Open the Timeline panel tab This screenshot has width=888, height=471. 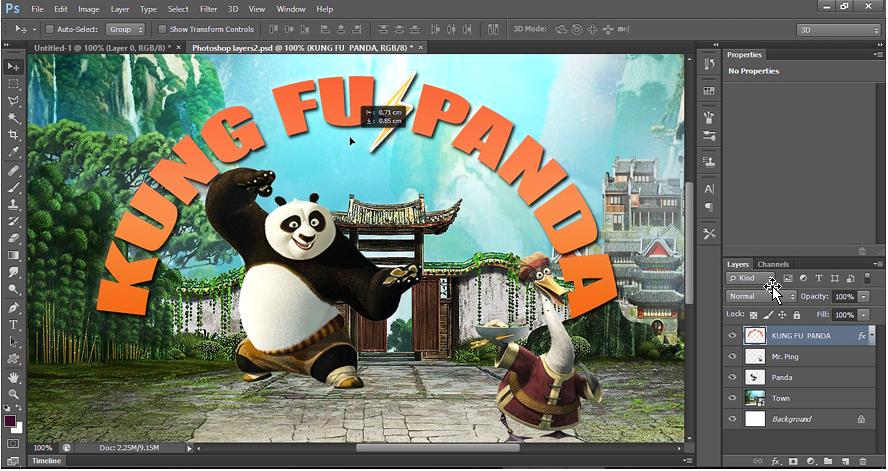pyautogui.click(x=46, y=461)
